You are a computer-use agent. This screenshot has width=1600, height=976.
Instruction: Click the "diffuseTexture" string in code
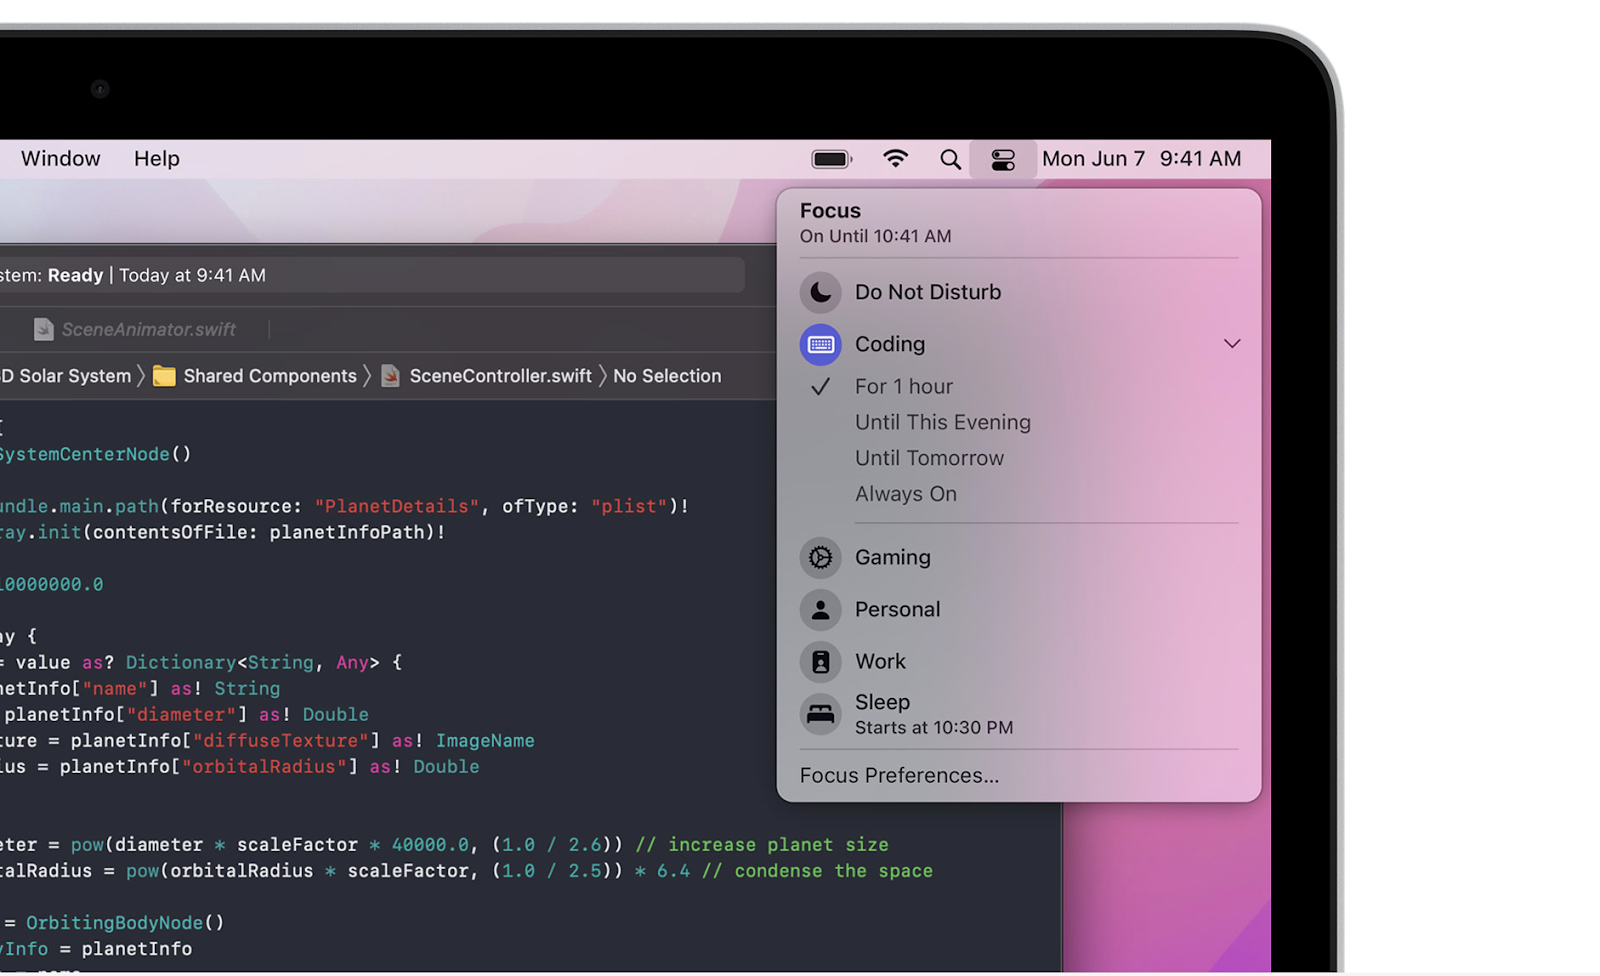pyautogui.click(x=287, y=741)
